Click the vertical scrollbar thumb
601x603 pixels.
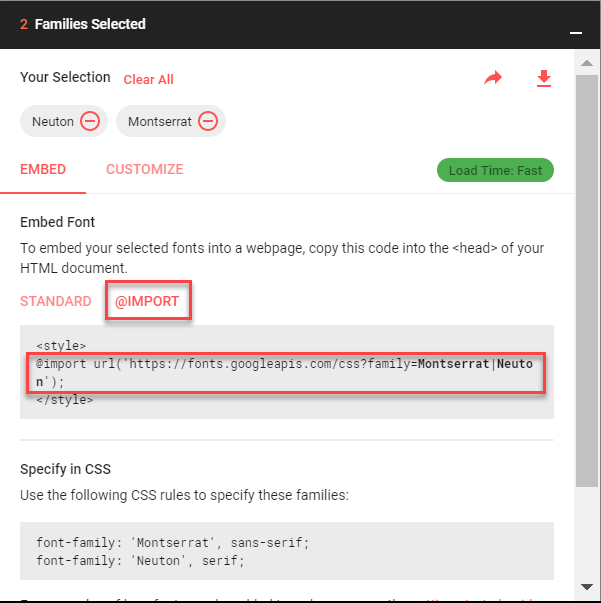coord(587,281)
